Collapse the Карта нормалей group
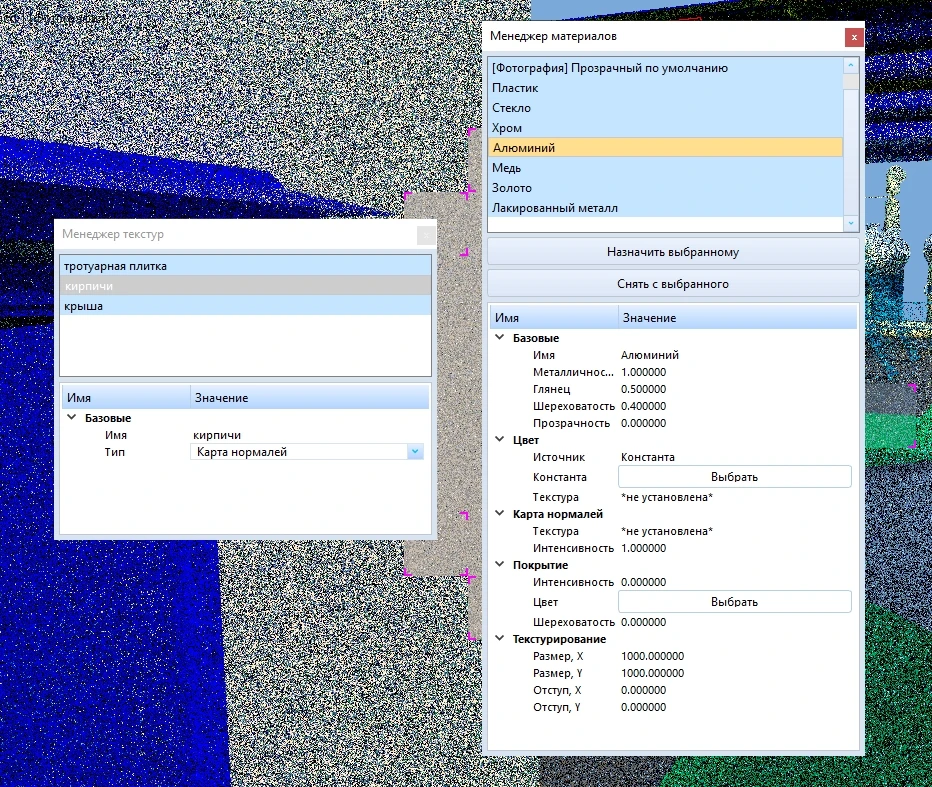Screen dimensions: 932x787 click(x=500, y=514)
